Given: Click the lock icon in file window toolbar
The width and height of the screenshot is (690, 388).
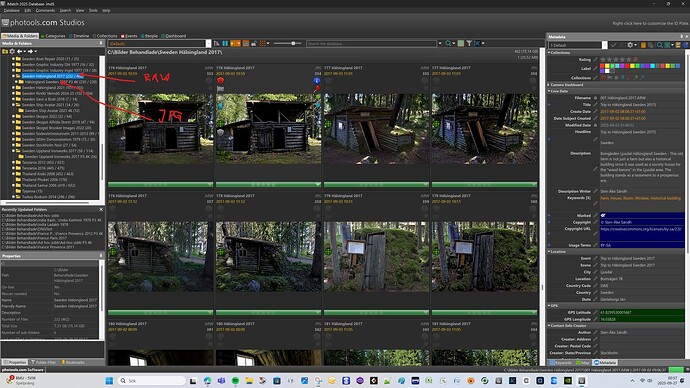Looking at the screenshot, I should (254, 44).
